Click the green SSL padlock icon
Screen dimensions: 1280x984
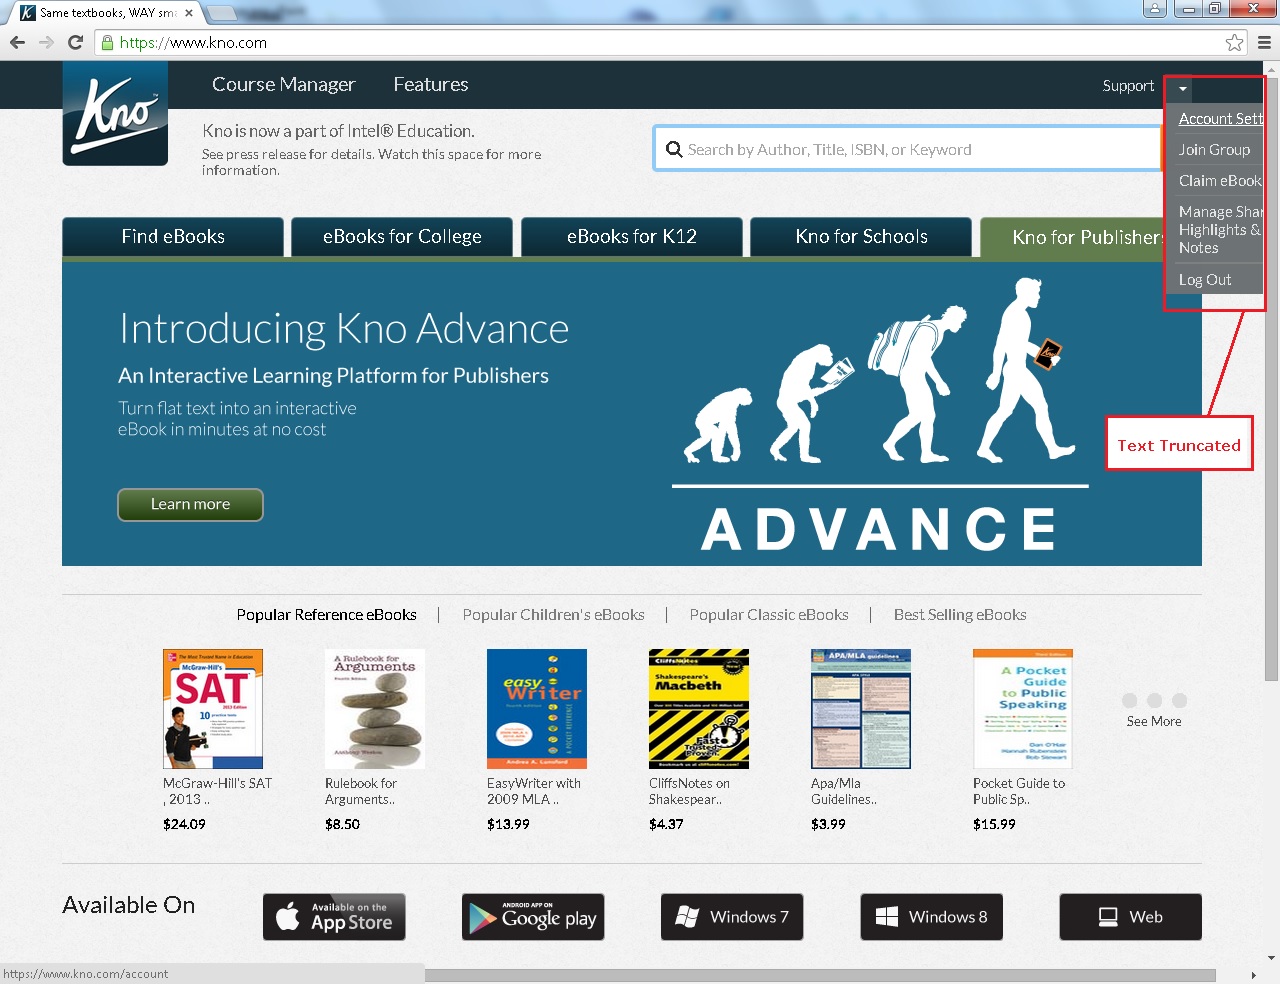(x=108, y=43)
